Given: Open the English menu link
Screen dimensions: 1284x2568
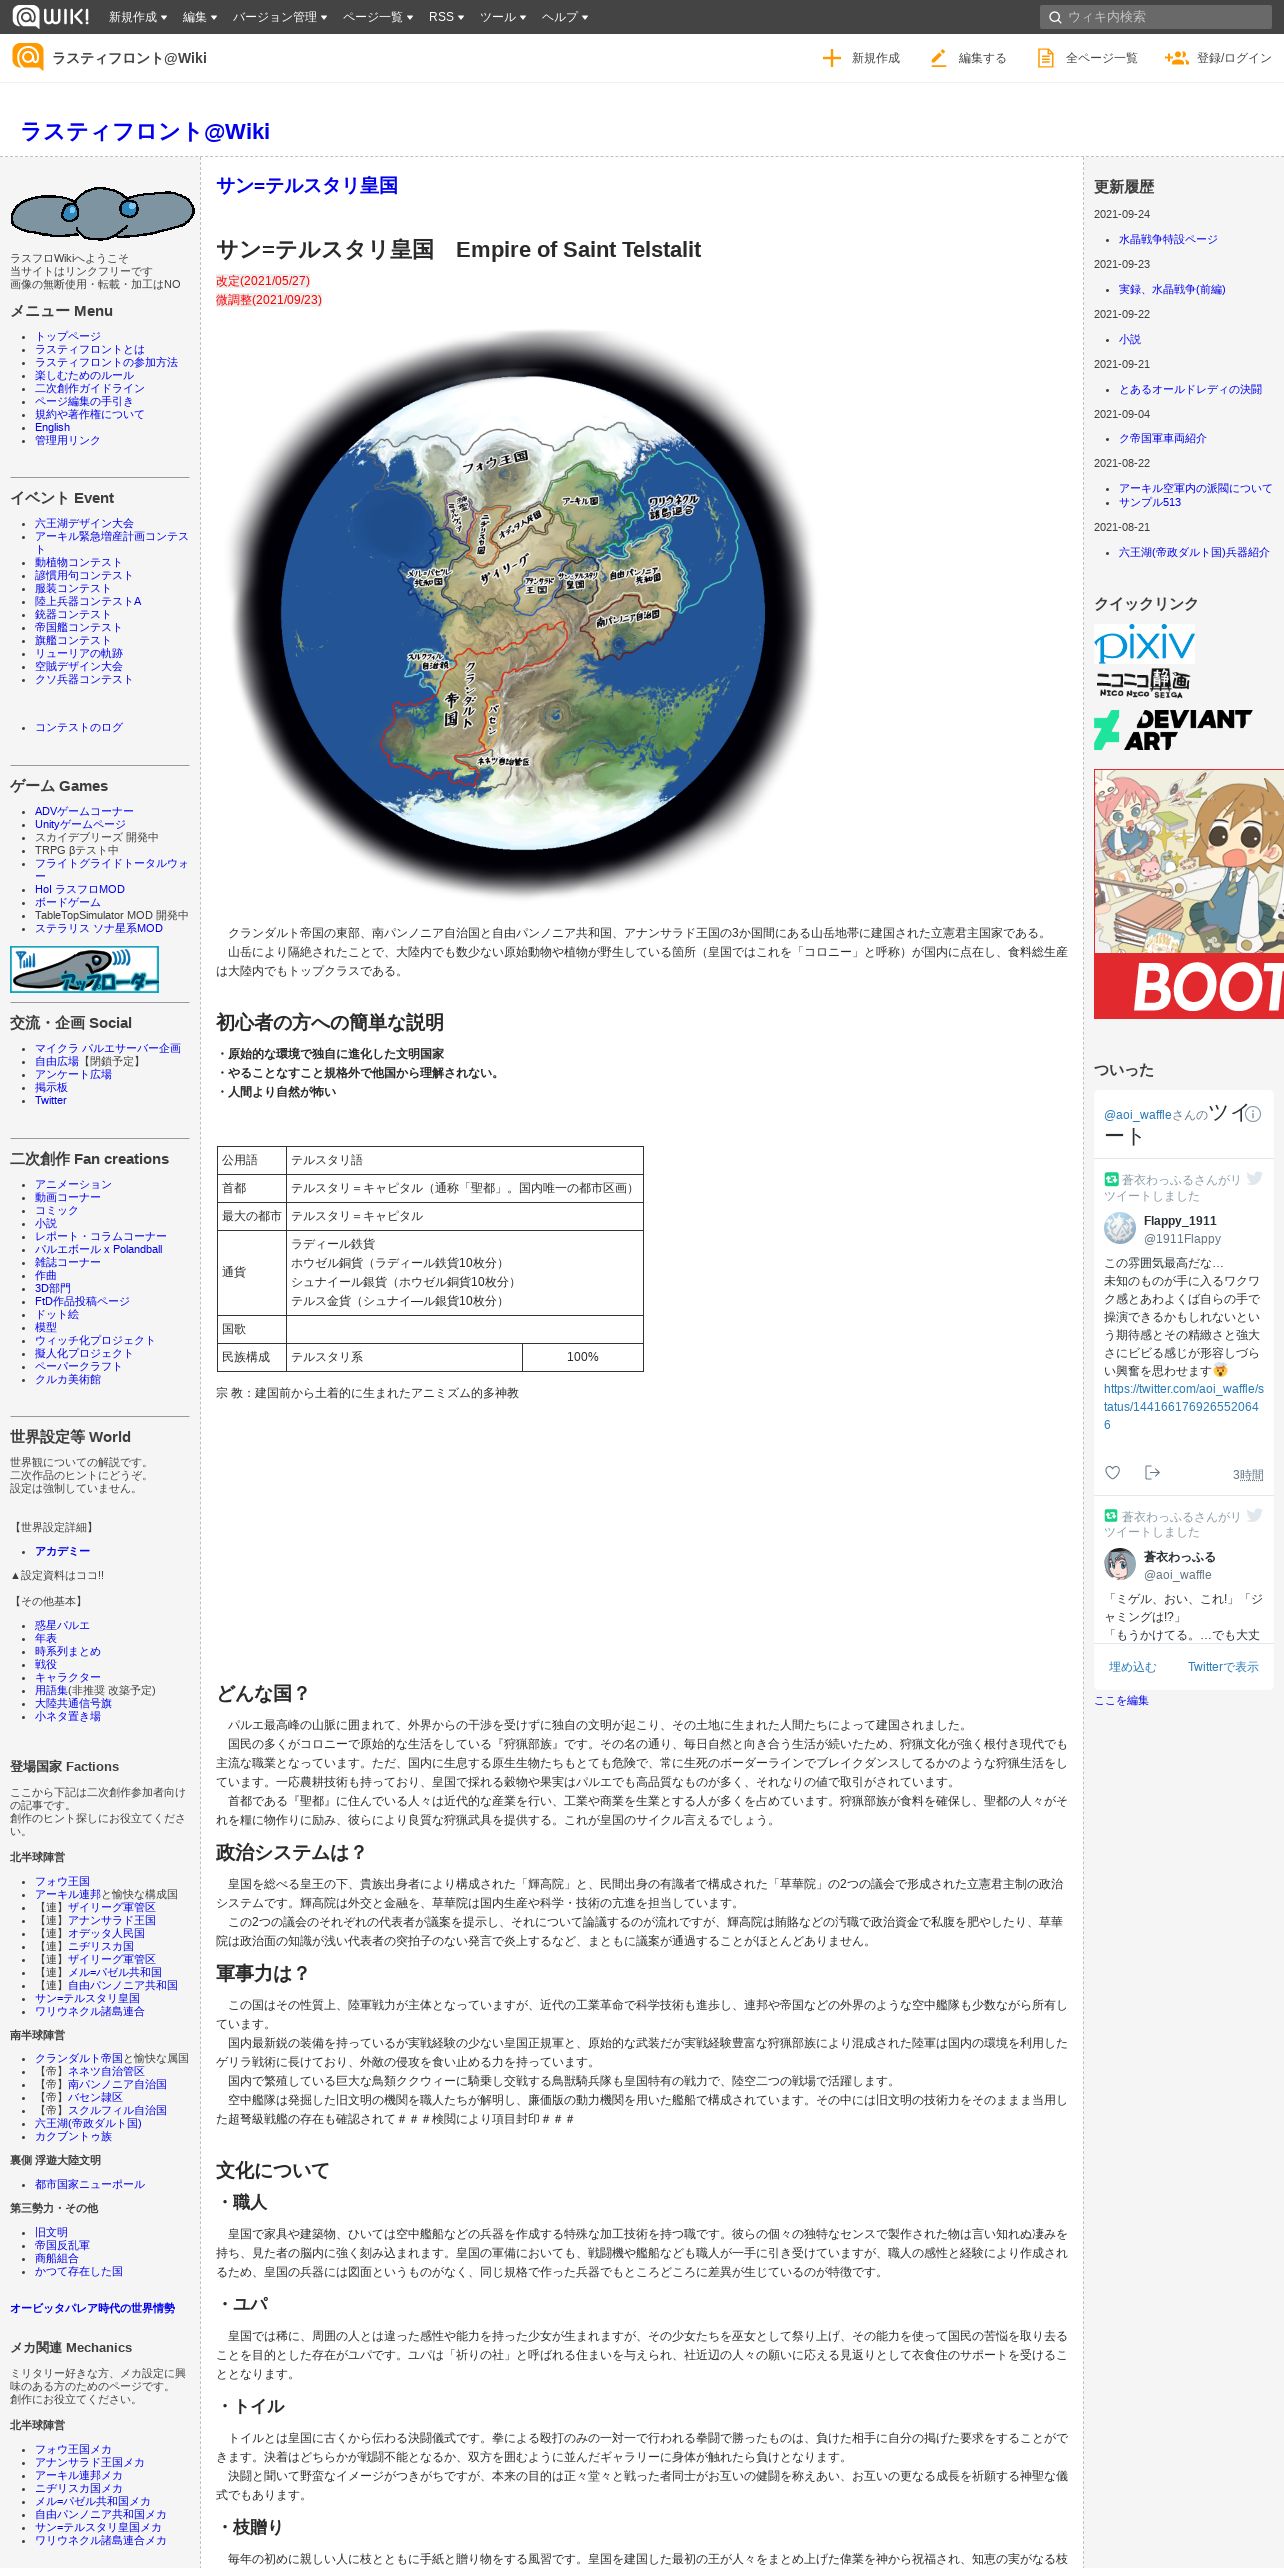Looking at the screenshot, I should click(x=52, y=427).
